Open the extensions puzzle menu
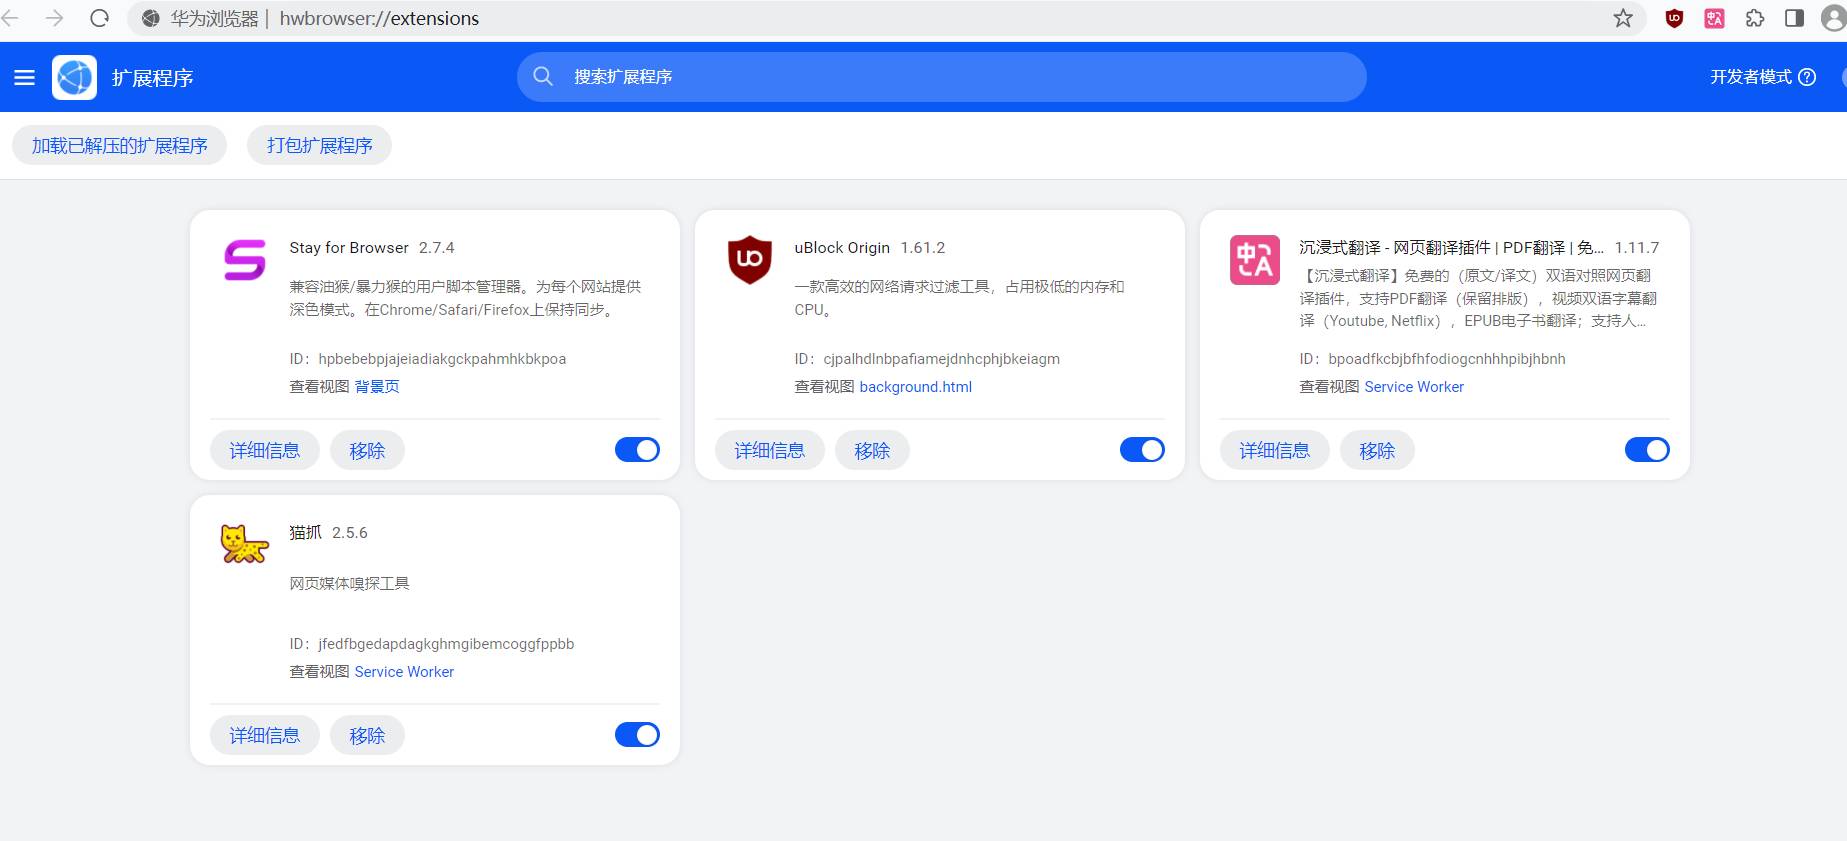1847x841 pixels. pyautogui.click(x=1755, y=18)
